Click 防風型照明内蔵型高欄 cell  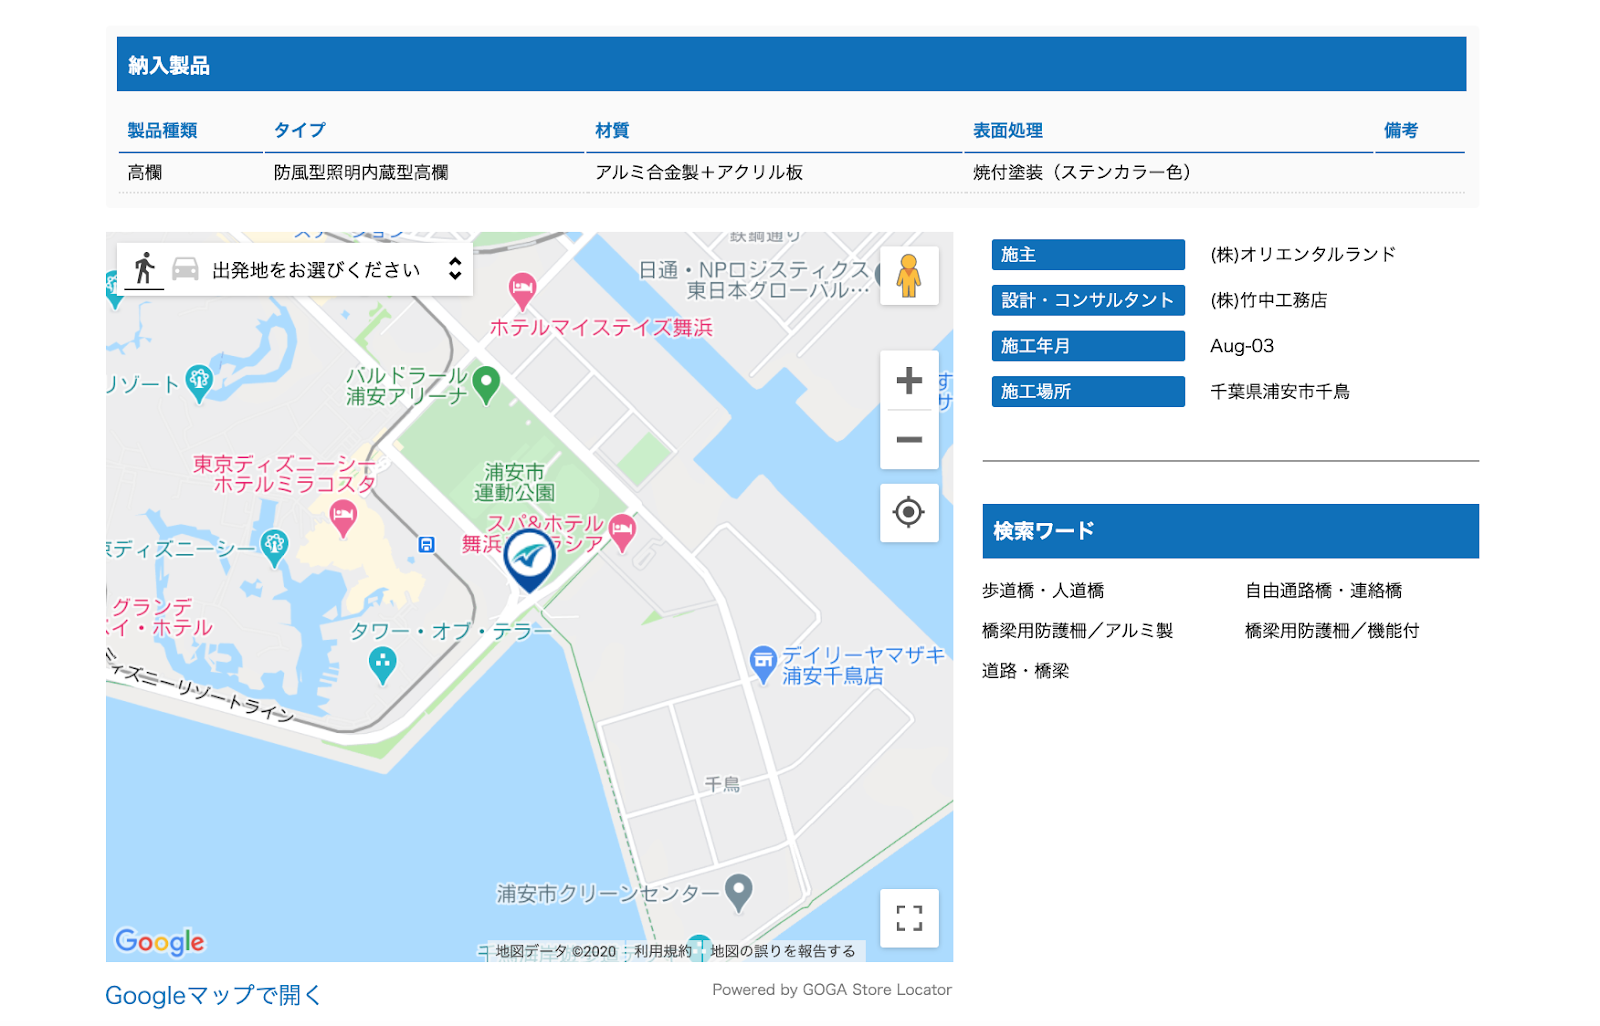361,172
